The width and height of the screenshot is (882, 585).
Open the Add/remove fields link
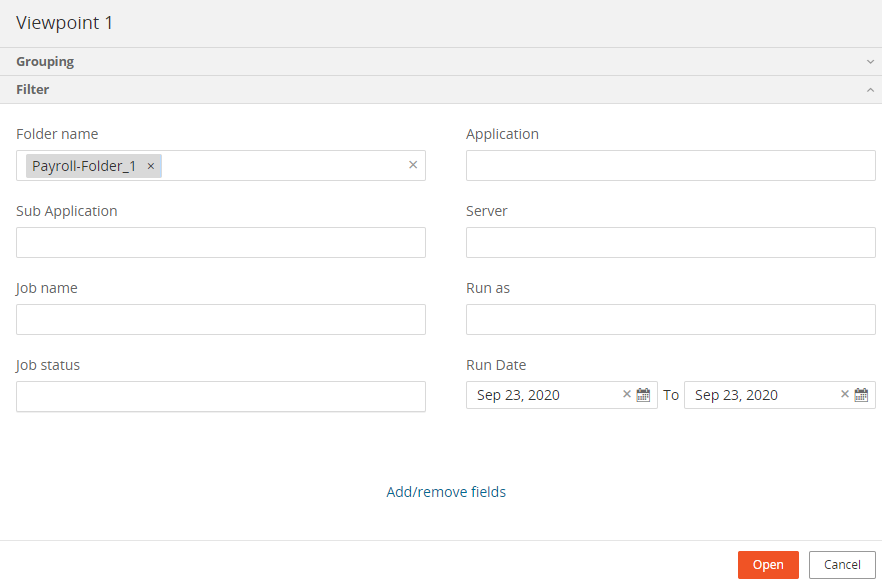pyautogui.click(x=446, y=492)
